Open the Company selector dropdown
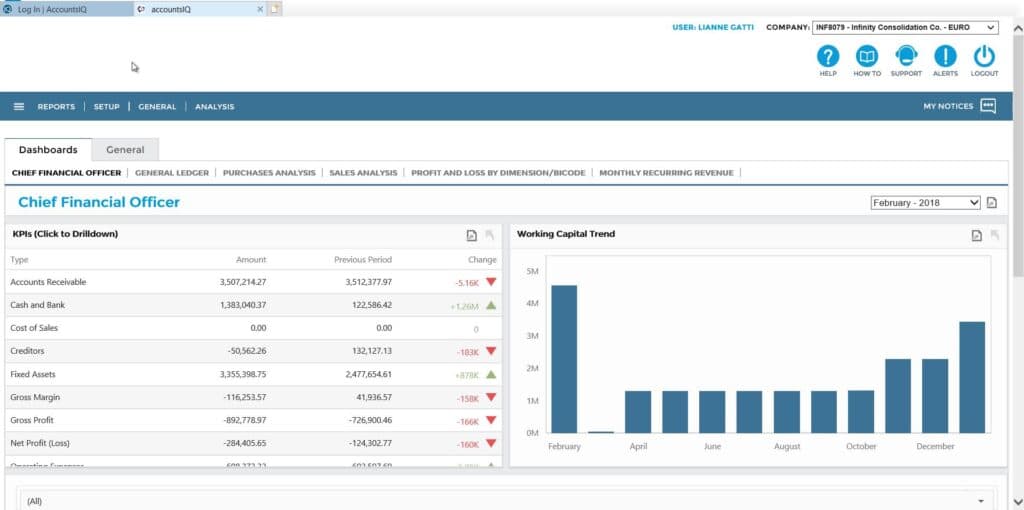Viewport: 1024px width, 510px height. click(x=905, y=27)
